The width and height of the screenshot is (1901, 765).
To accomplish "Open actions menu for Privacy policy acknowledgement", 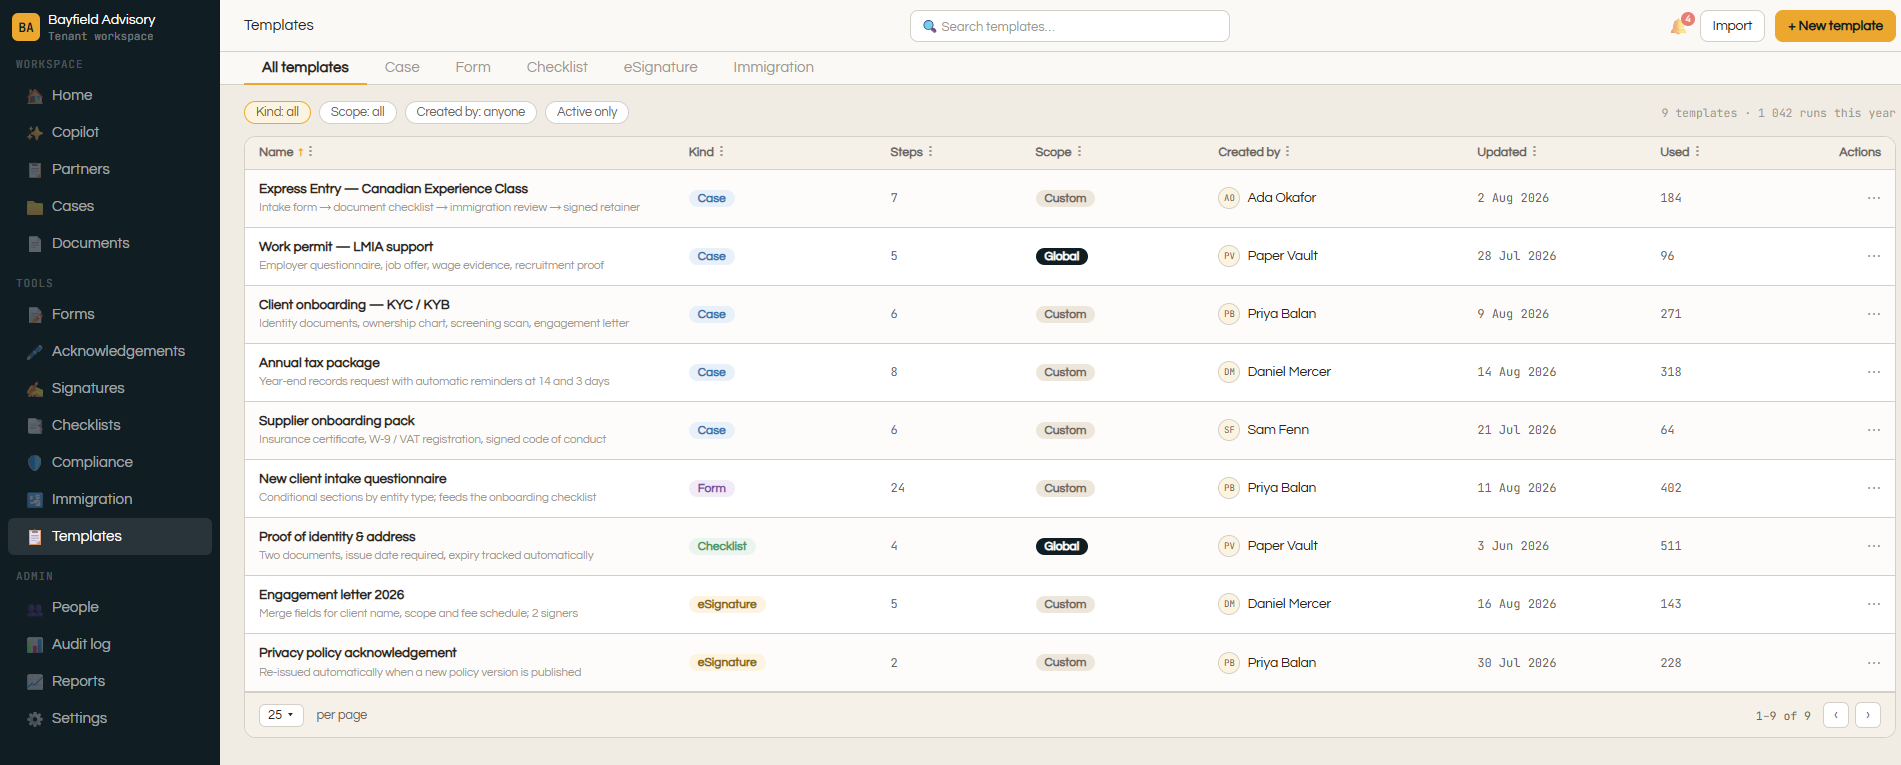I will 1873,663.
